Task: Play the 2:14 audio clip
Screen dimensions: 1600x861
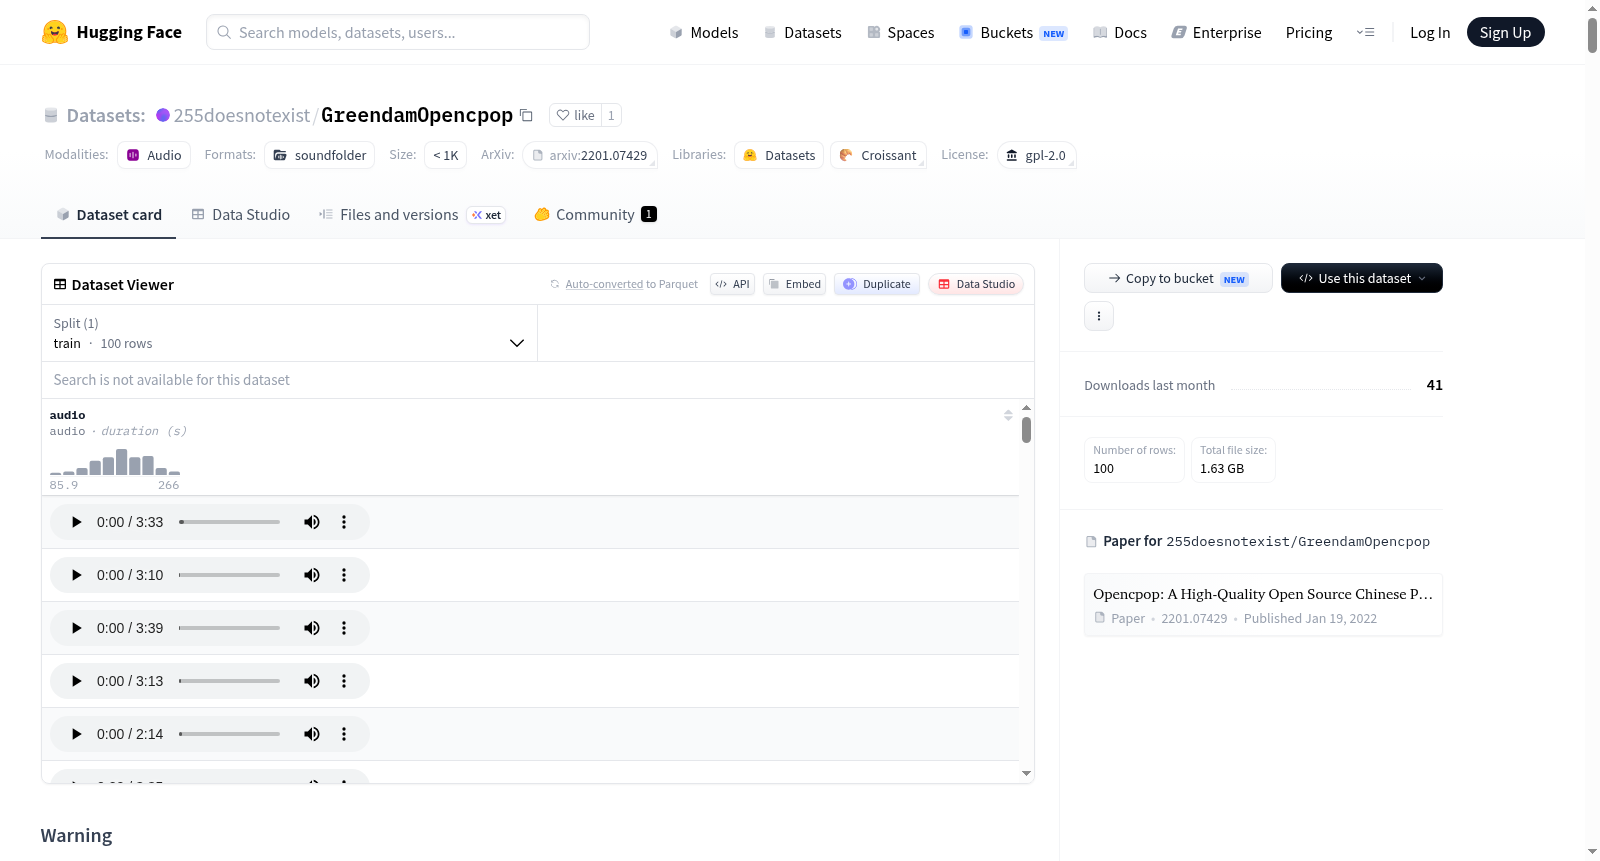Action: (76, 734)
